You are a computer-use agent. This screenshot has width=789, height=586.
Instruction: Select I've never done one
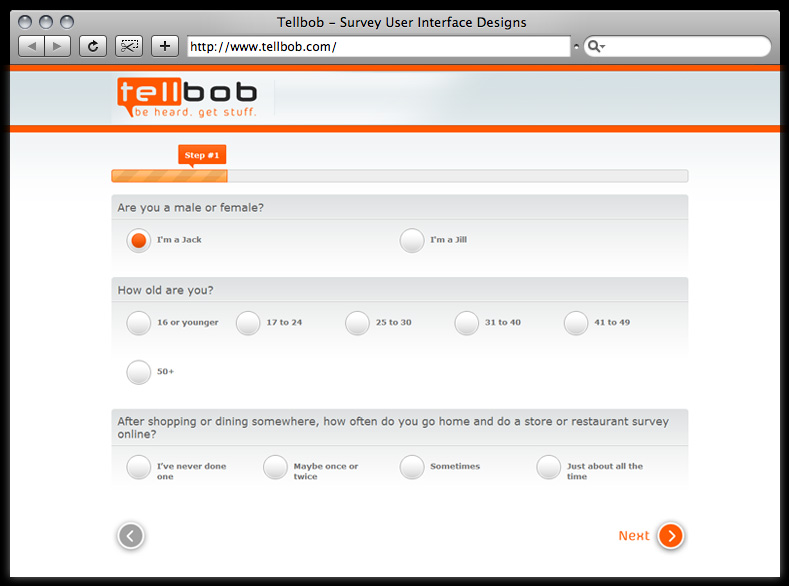click(x=138, y=467)
